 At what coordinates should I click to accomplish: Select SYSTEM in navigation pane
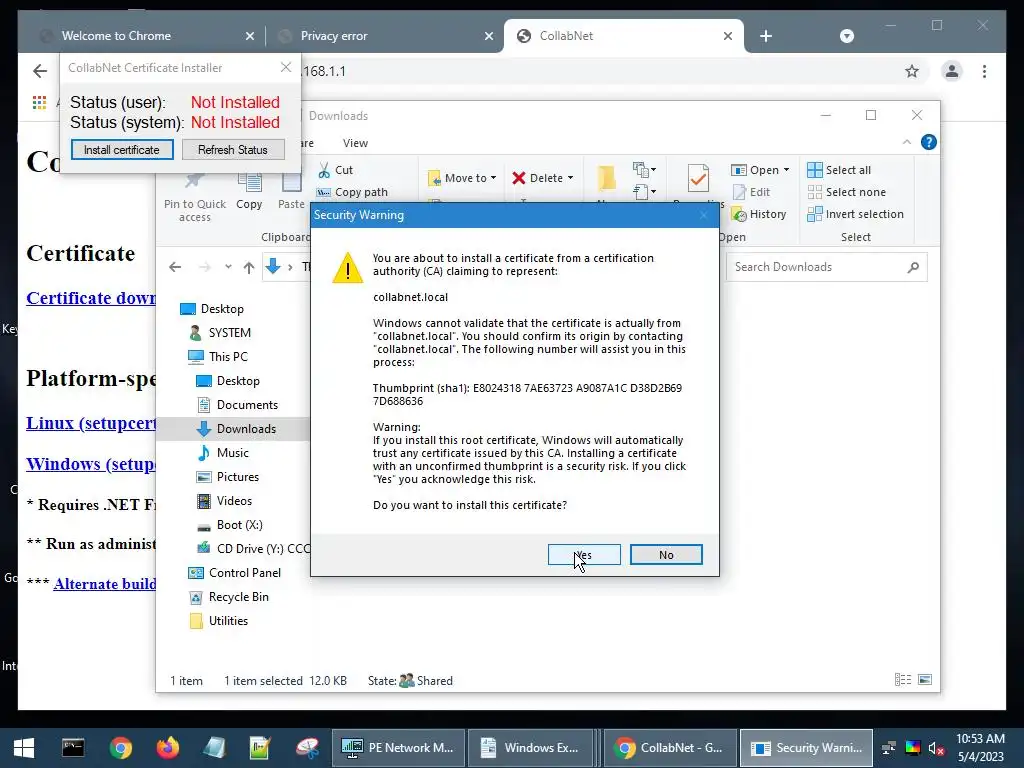point(219,333)
